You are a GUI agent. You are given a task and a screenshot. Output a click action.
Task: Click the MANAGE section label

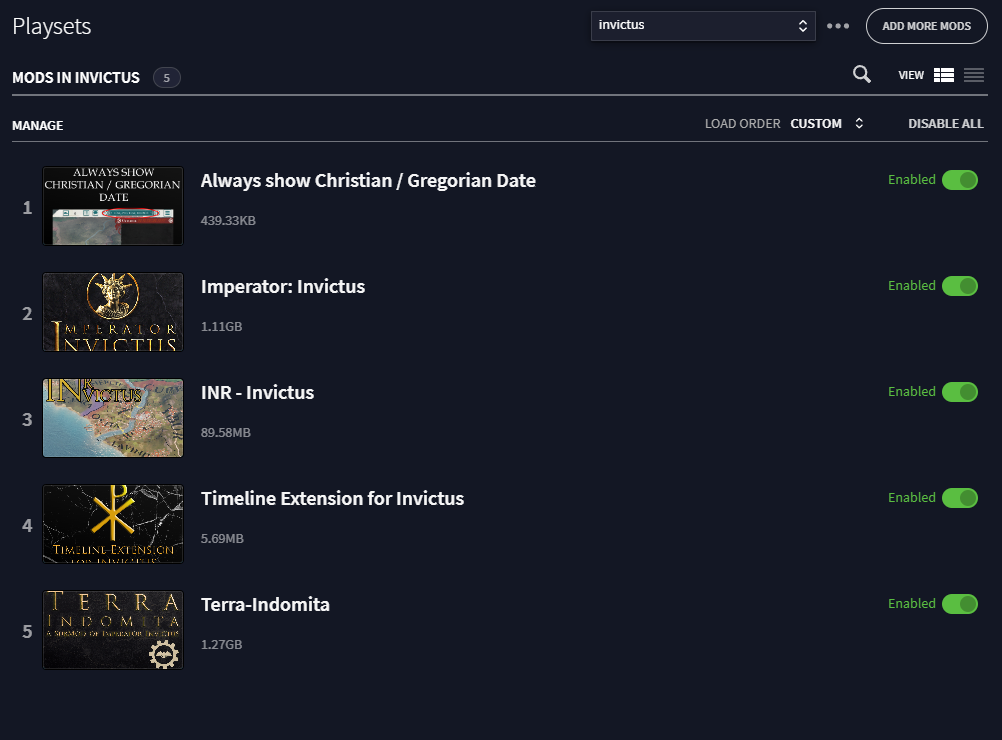[x=37, y=125]
